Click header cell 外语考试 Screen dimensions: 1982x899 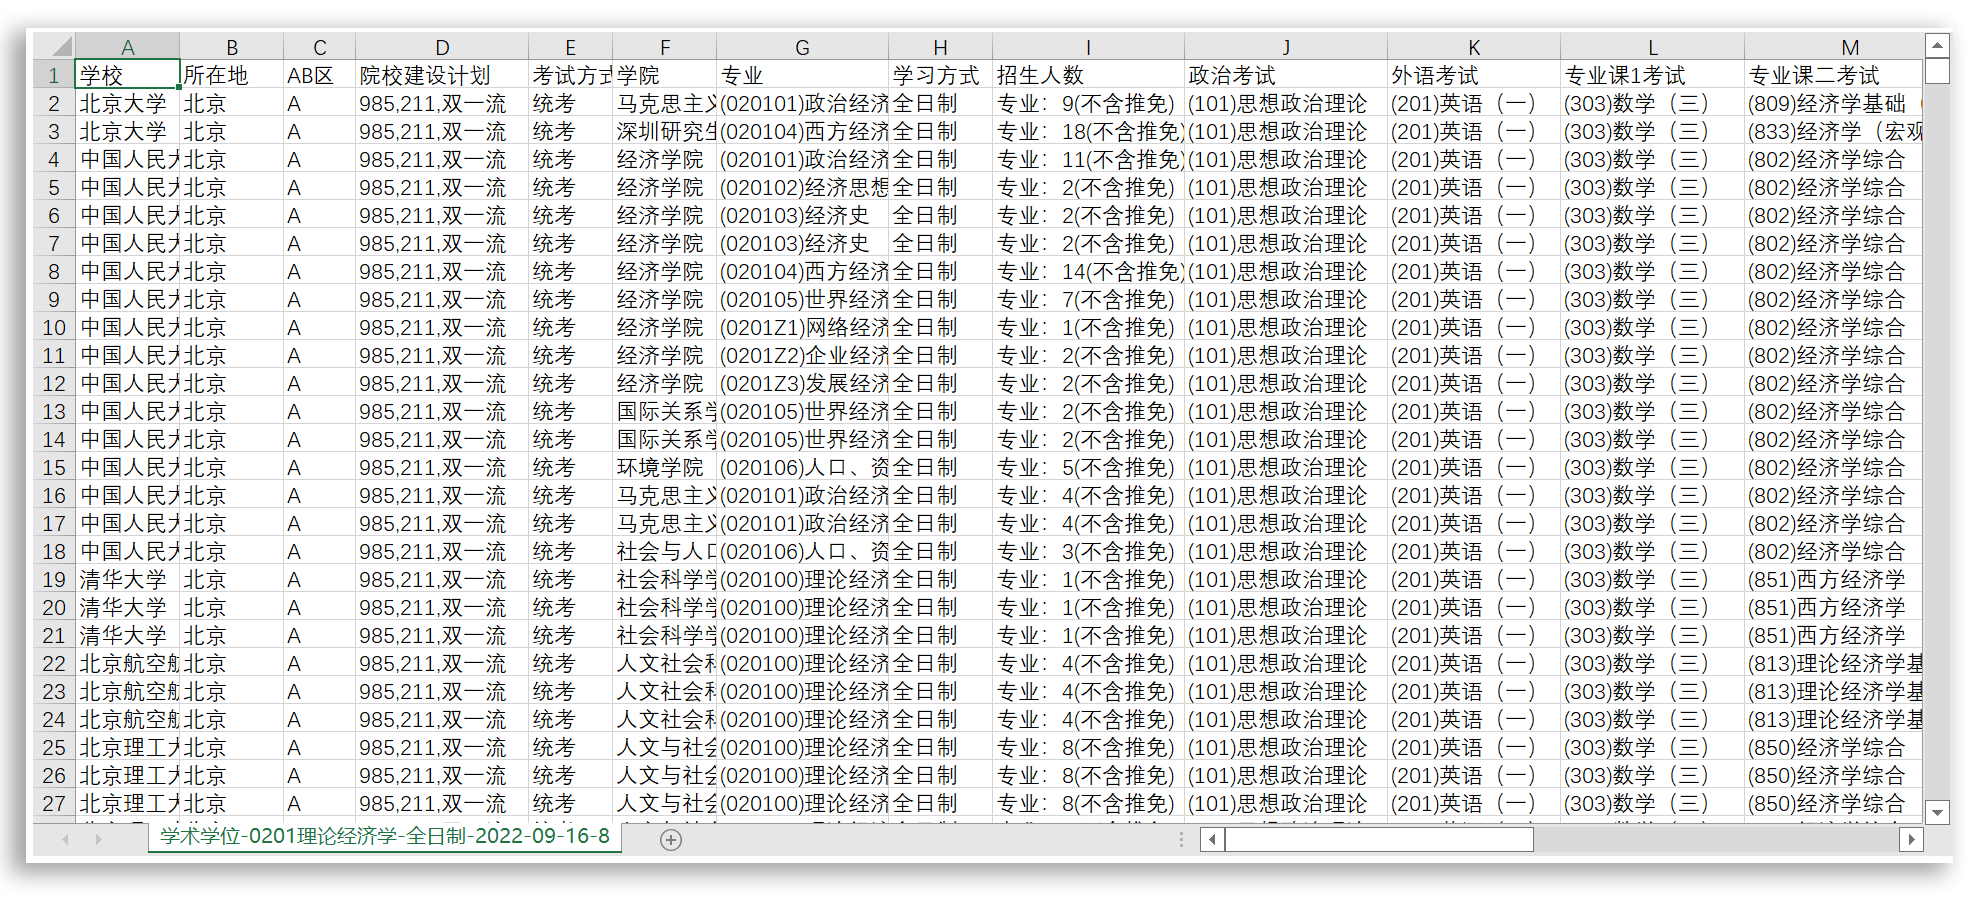(x=1474, y=75)
